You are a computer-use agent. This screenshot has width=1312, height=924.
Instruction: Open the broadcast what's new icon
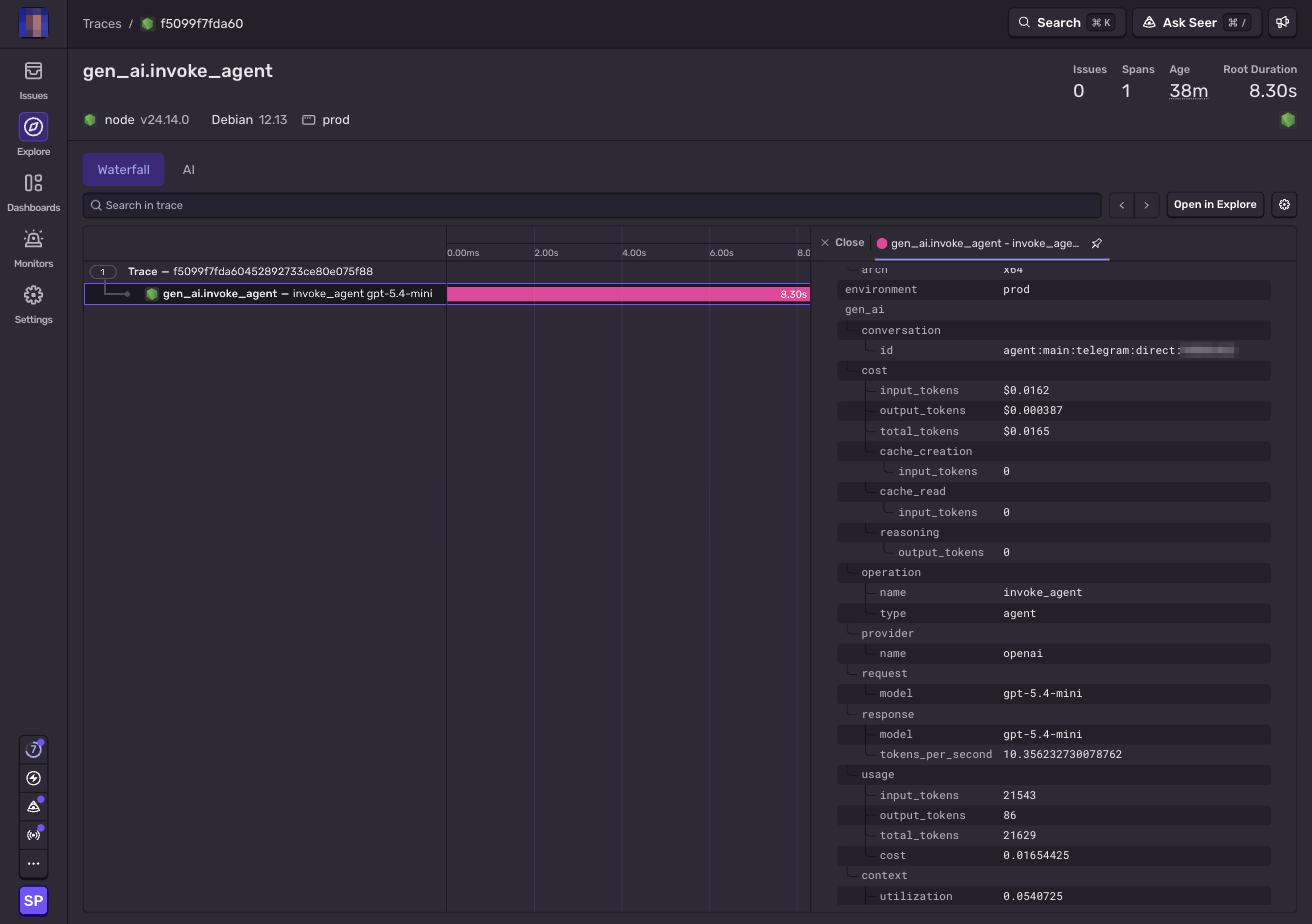pyautogui.click(x=33, y=834)
